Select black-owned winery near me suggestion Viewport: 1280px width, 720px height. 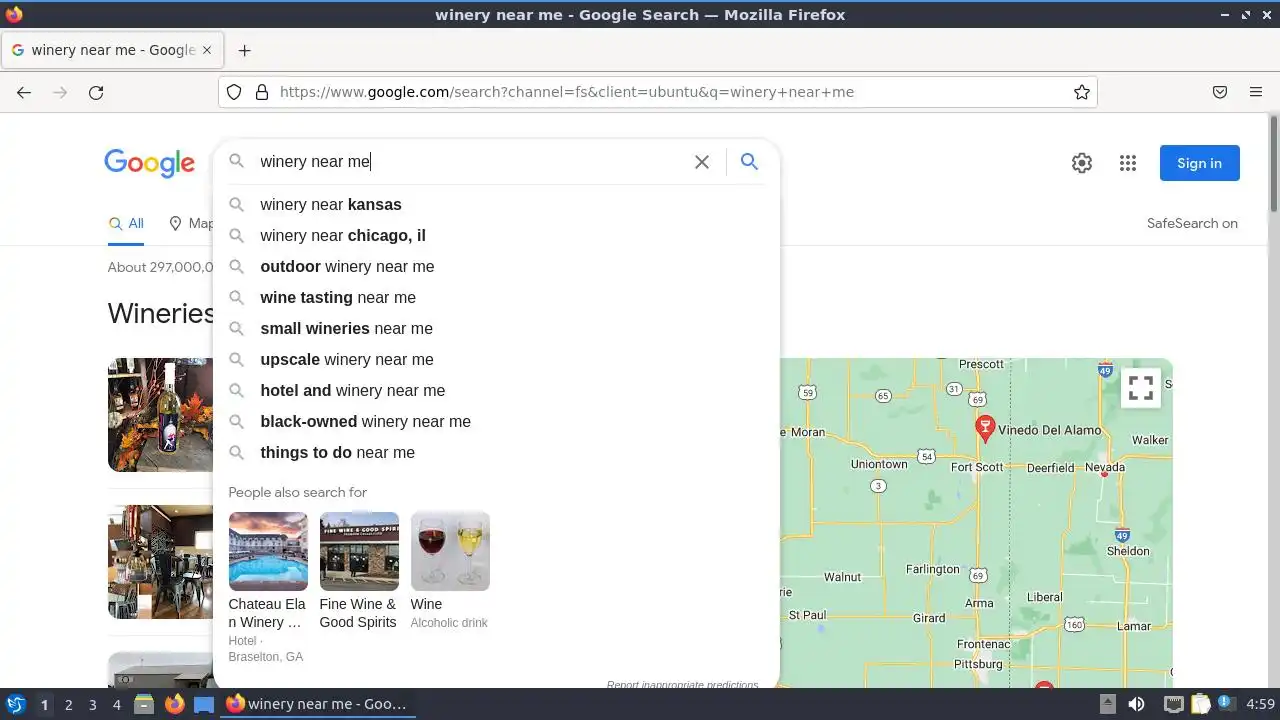(x=496, y=421)
